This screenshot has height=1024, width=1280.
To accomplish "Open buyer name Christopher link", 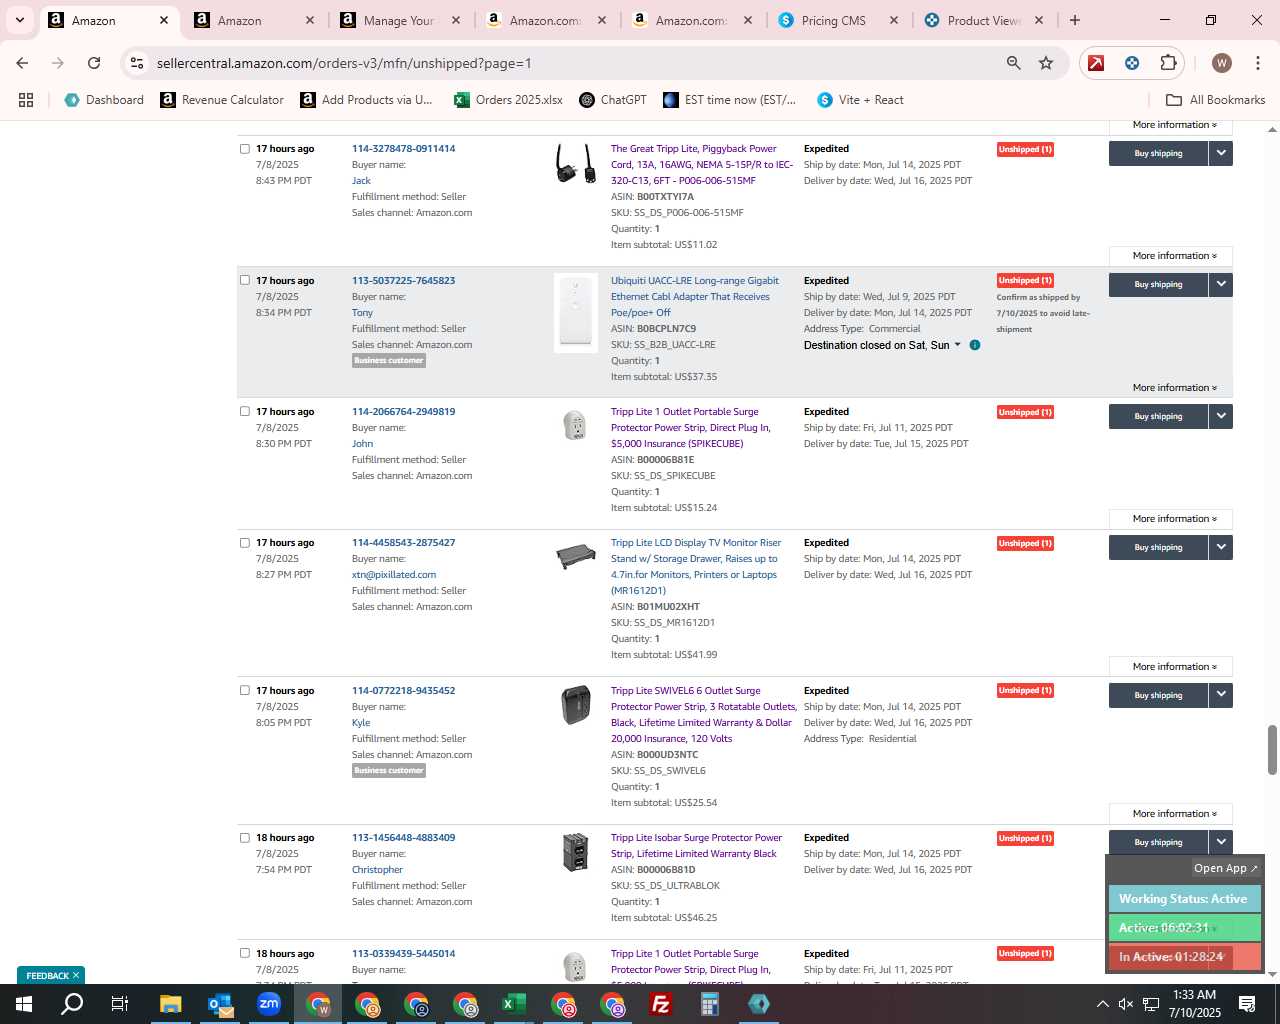I will tap(377, 870).
